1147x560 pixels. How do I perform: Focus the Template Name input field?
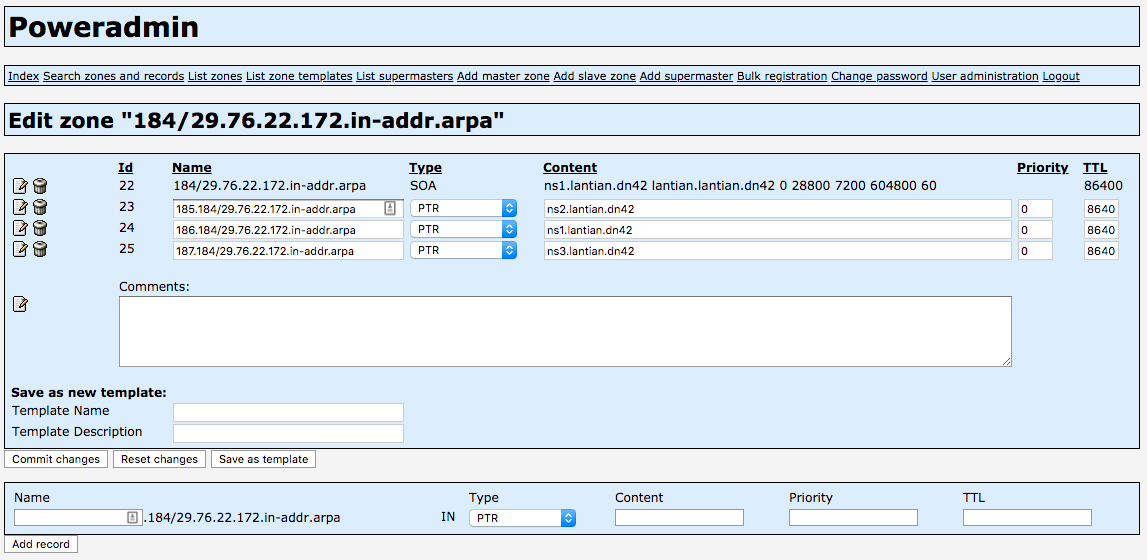click(288, 412)
